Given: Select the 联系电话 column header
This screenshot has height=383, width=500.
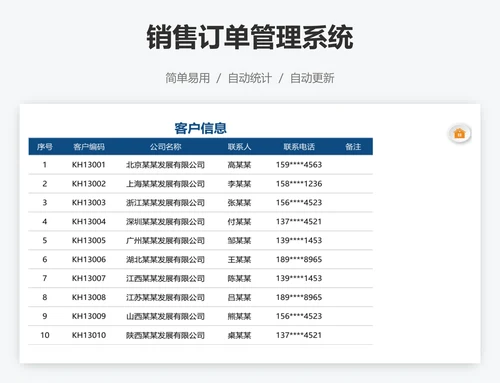Looking at the screenshot, I should 299,147.
